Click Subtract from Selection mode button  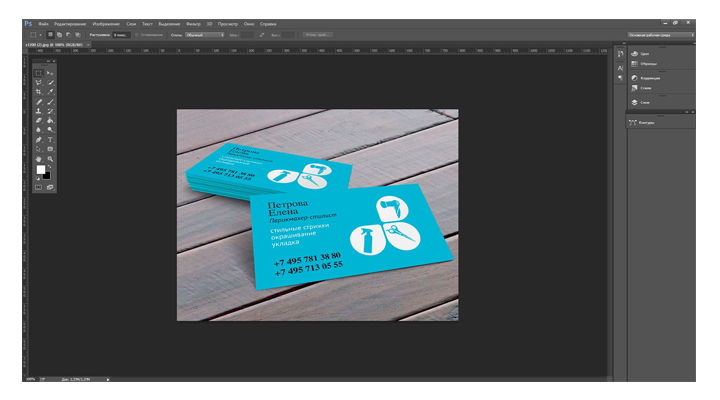coord(68,35)
